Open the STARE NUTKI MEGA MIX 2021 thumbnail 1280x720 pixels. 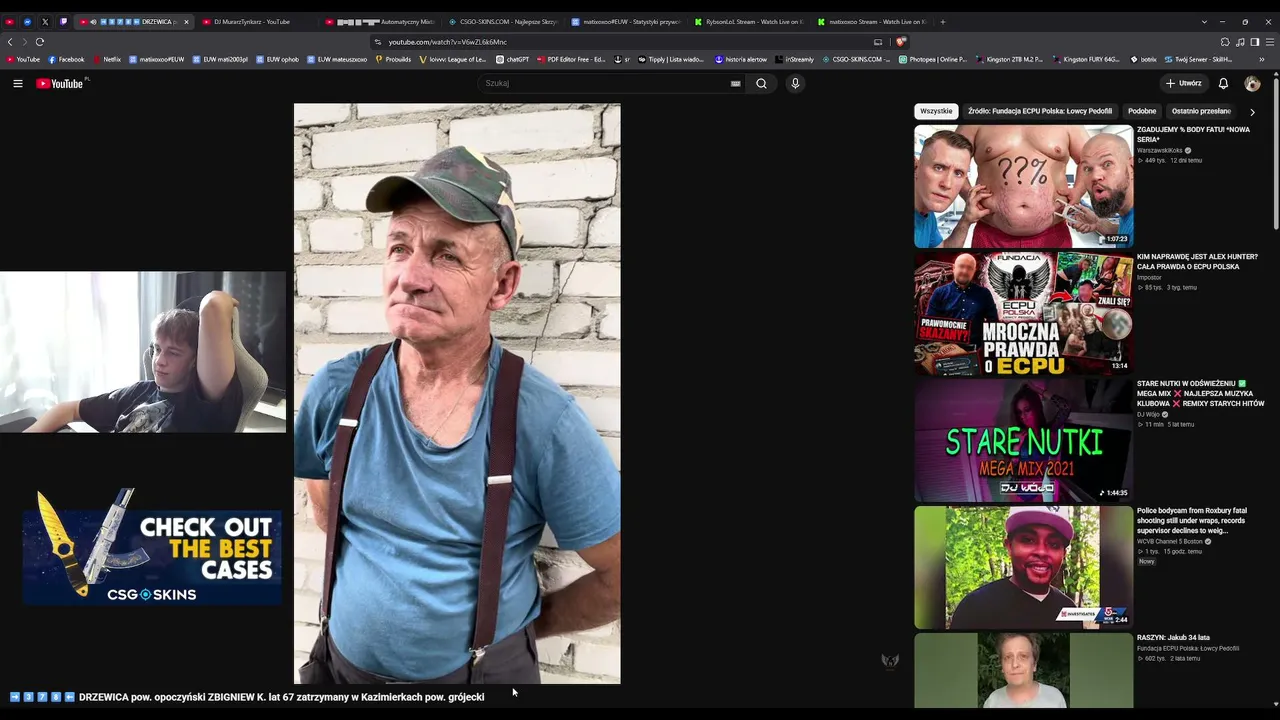1024,440
